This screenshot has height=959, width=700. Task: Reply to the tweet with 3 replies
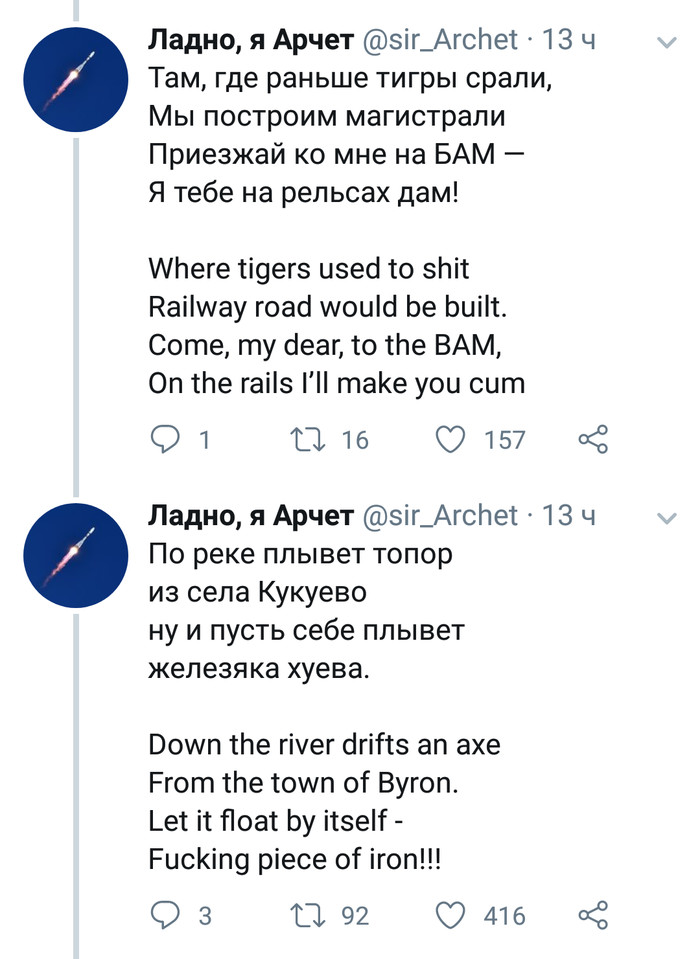164,915
